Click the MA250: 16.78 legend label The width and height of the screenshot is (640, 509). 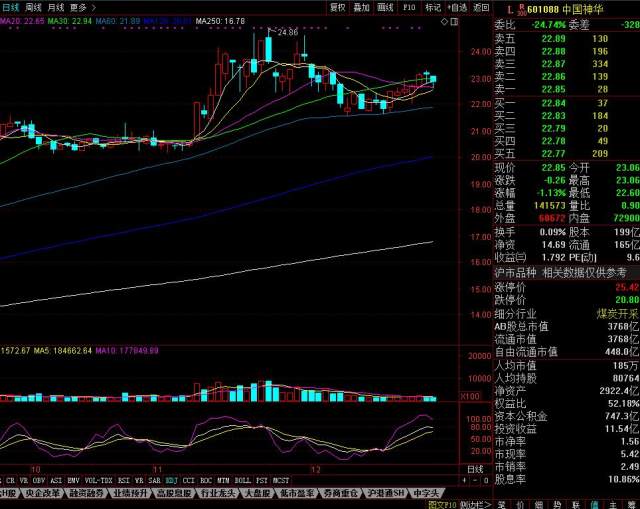coord(220,21)
